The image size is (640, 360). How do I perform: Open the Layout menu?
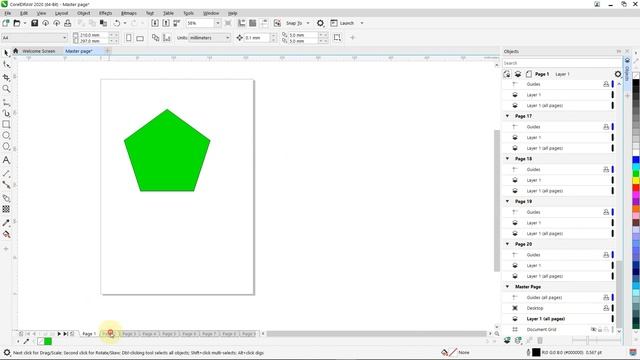62,13
